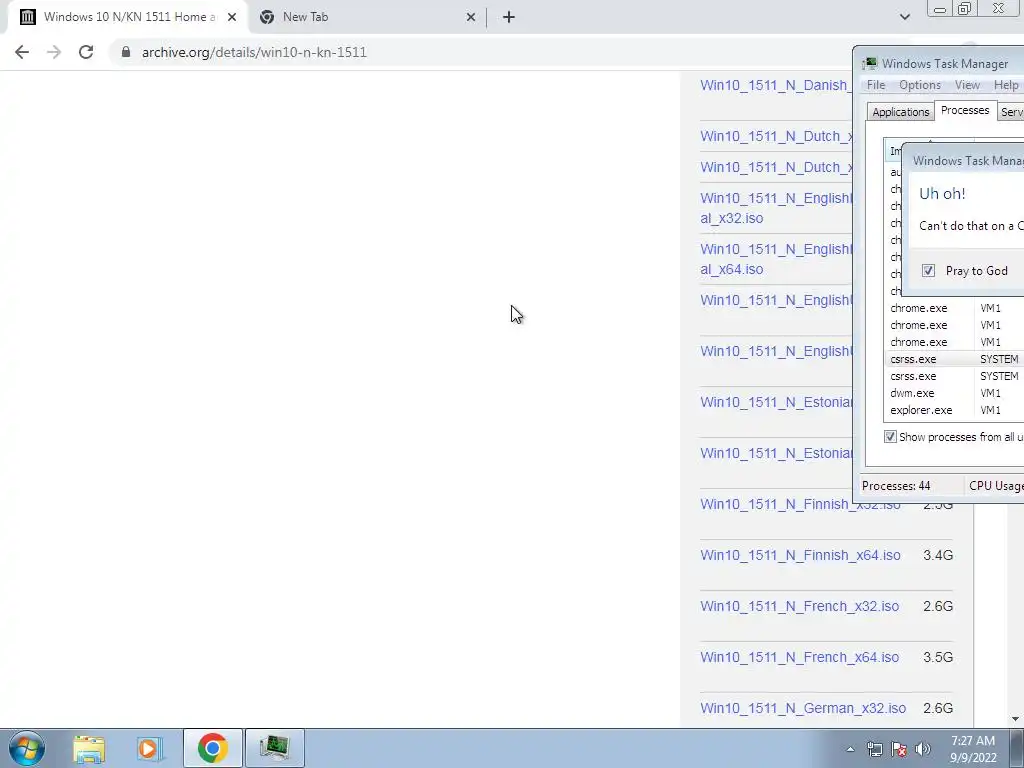Click the Show Desktop strip beside the clock
This screenshot has width=1024, height=768.
point(1017,748)
